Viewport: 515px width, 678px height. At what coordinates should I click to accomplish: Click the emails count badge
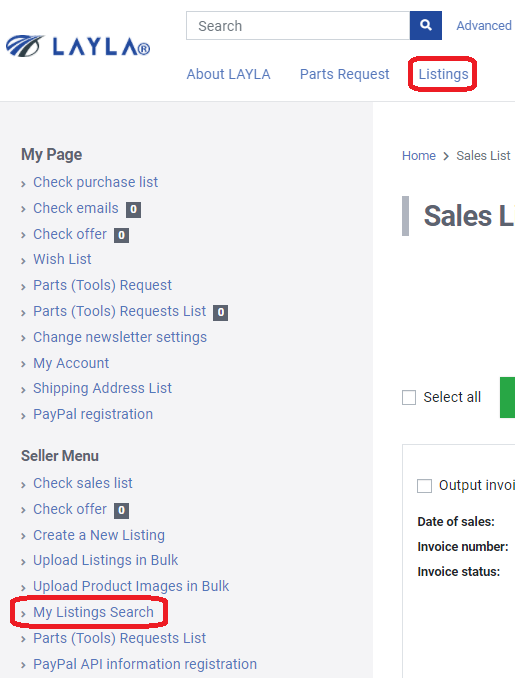133,210
